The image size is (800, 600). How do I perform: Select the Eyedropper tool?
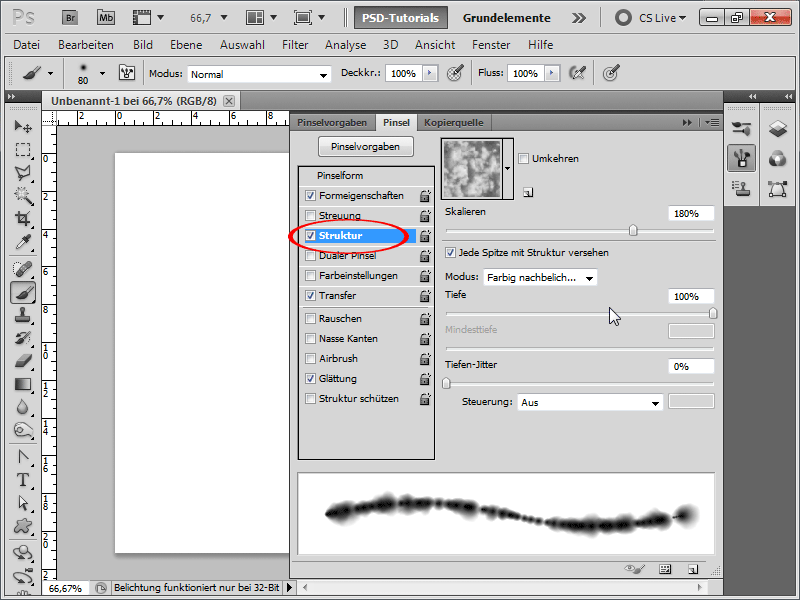click(23, 242)
